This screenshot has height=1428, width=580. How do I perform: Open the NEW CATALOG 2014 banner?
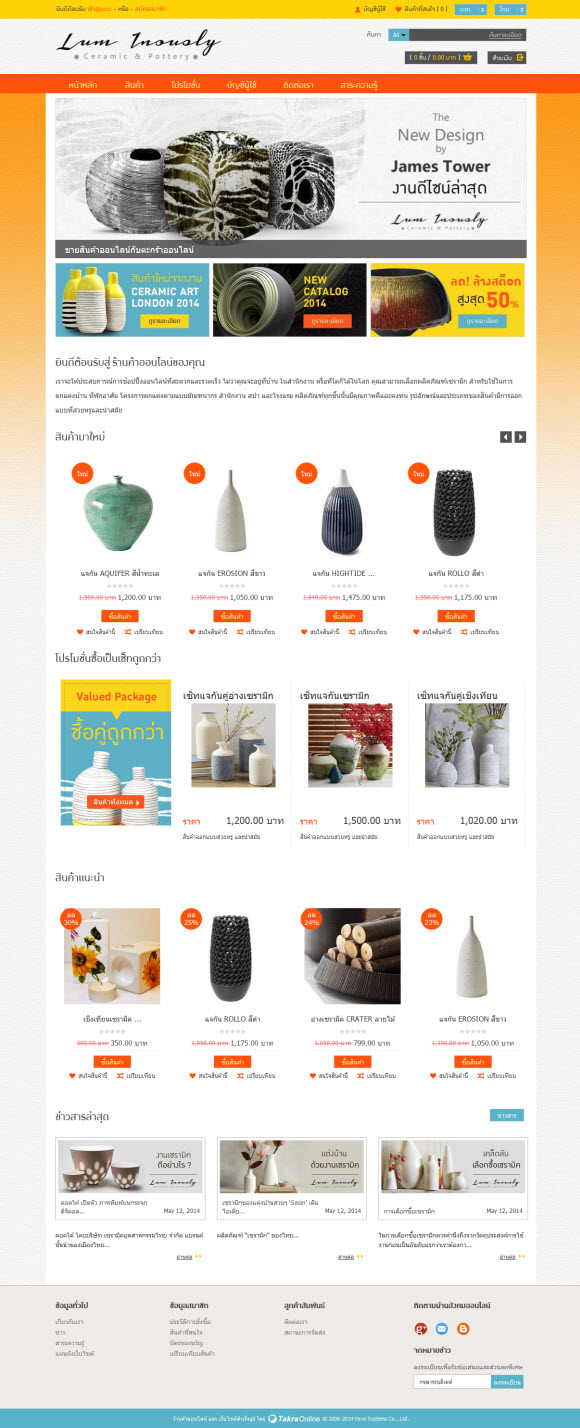point(289,300)
